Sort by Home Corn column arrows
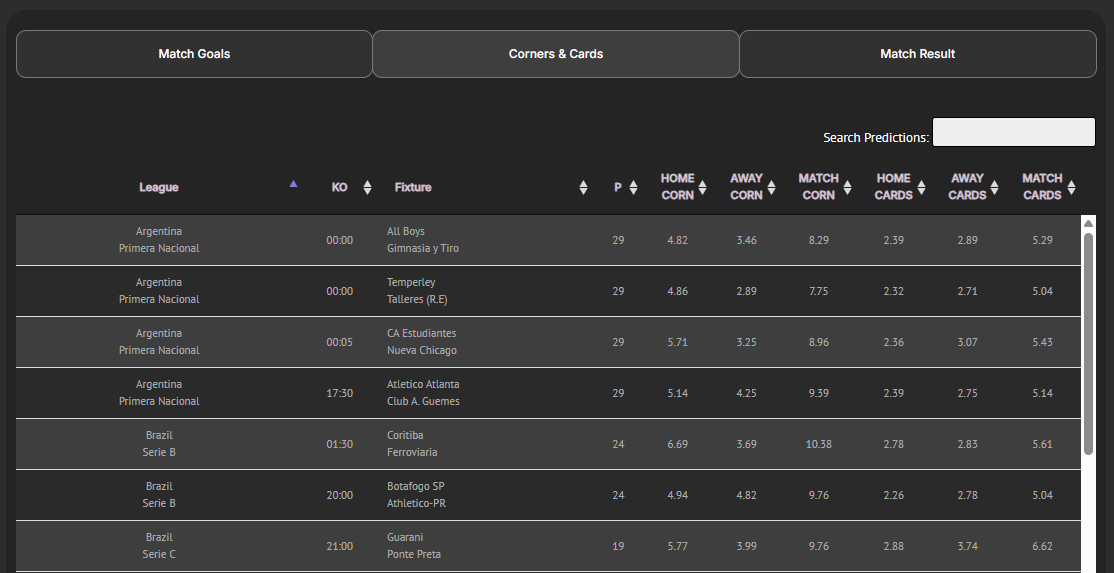This screenshot has height=573, width=1114. pos(702,188)
